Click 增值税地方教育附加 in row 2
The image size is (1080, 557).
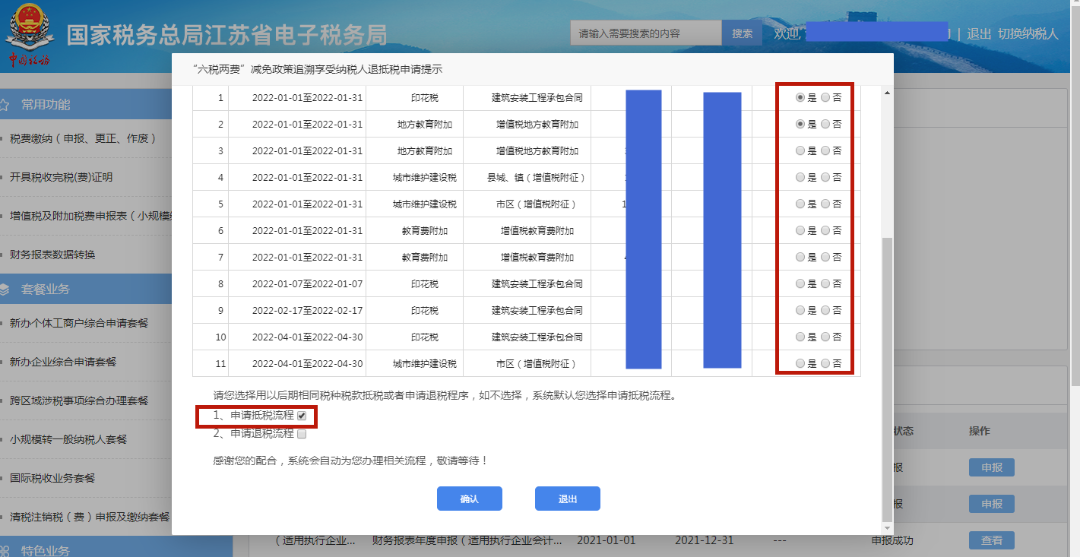tap(537, 125)
